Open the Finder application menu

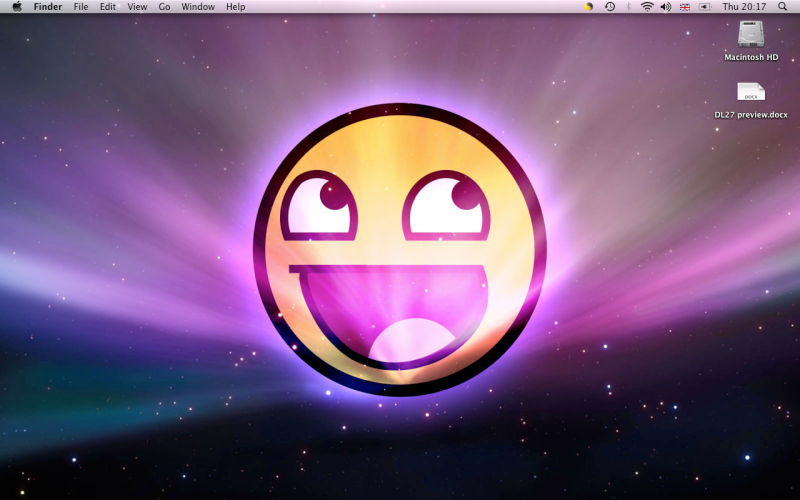click(x=48, y=7)
